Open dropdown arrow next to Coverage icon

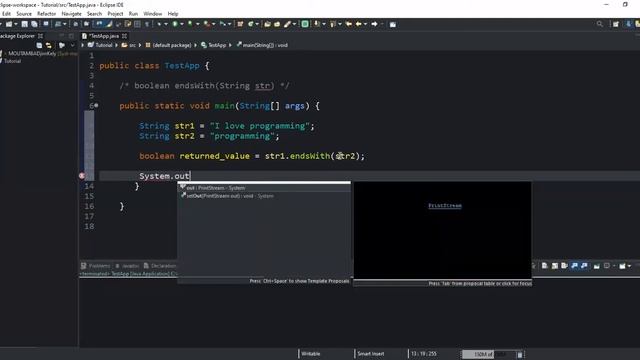click(198, 24)
